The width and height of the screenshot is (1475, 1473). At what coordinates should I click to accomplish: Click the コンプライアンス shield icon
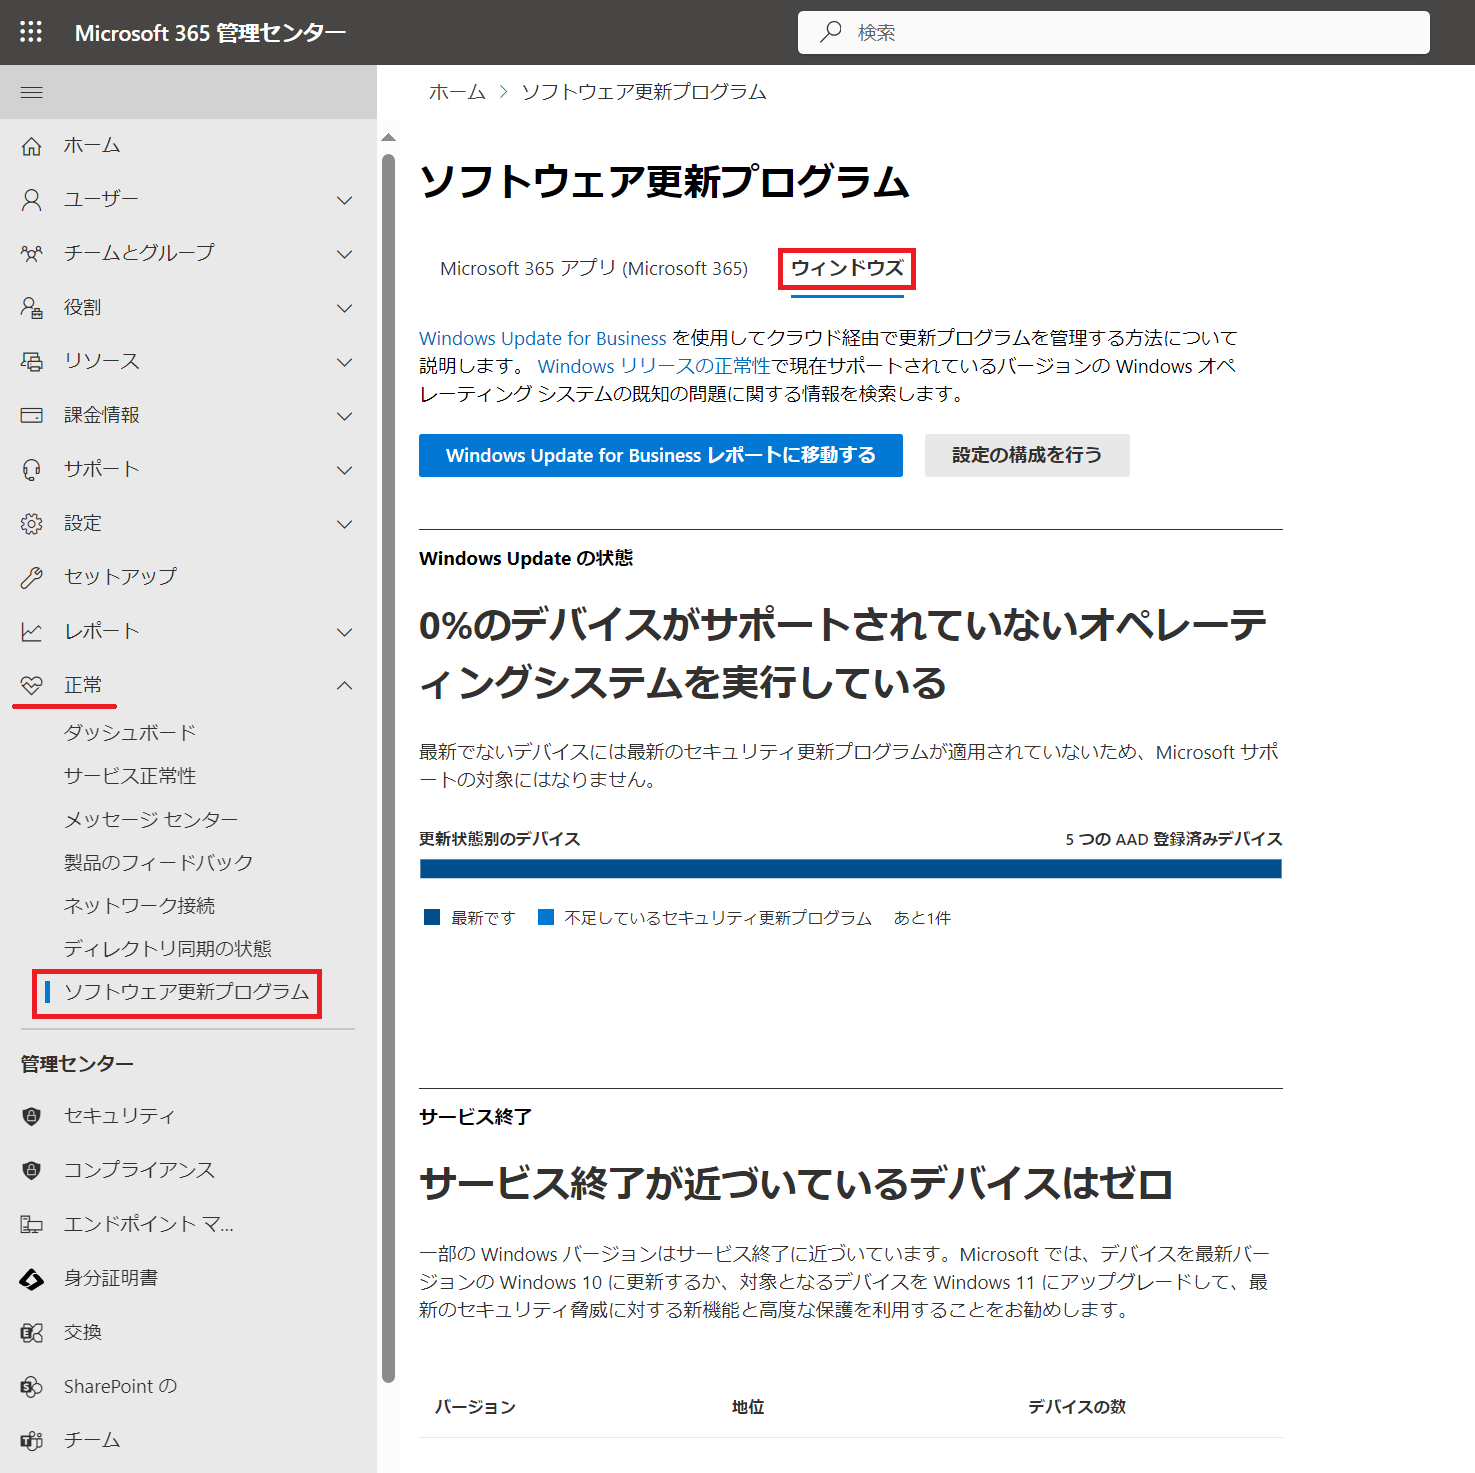(x=32, y=1170)
